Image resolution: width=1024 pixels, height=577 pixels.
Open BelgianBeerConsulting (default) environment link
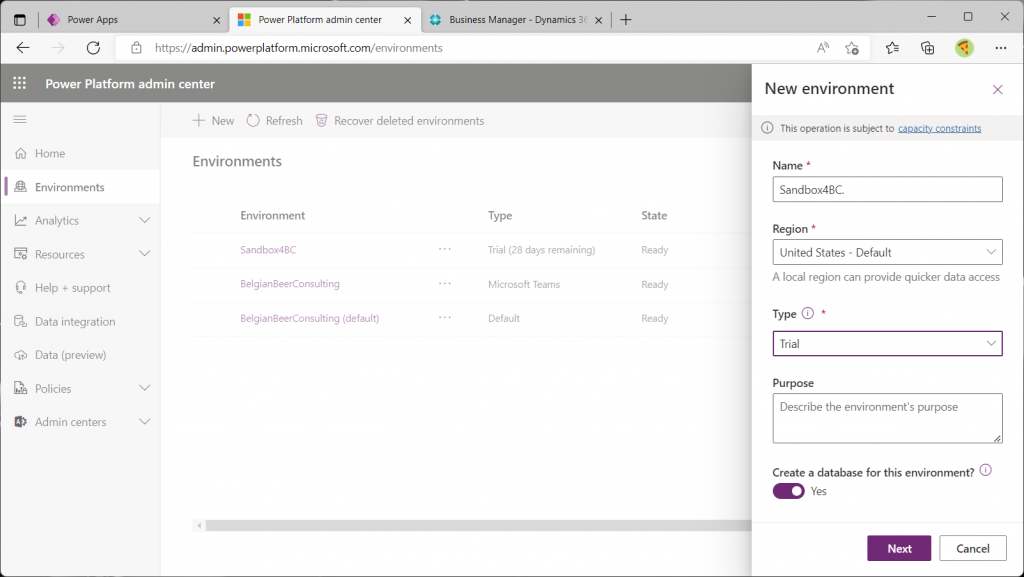(310, 319)
